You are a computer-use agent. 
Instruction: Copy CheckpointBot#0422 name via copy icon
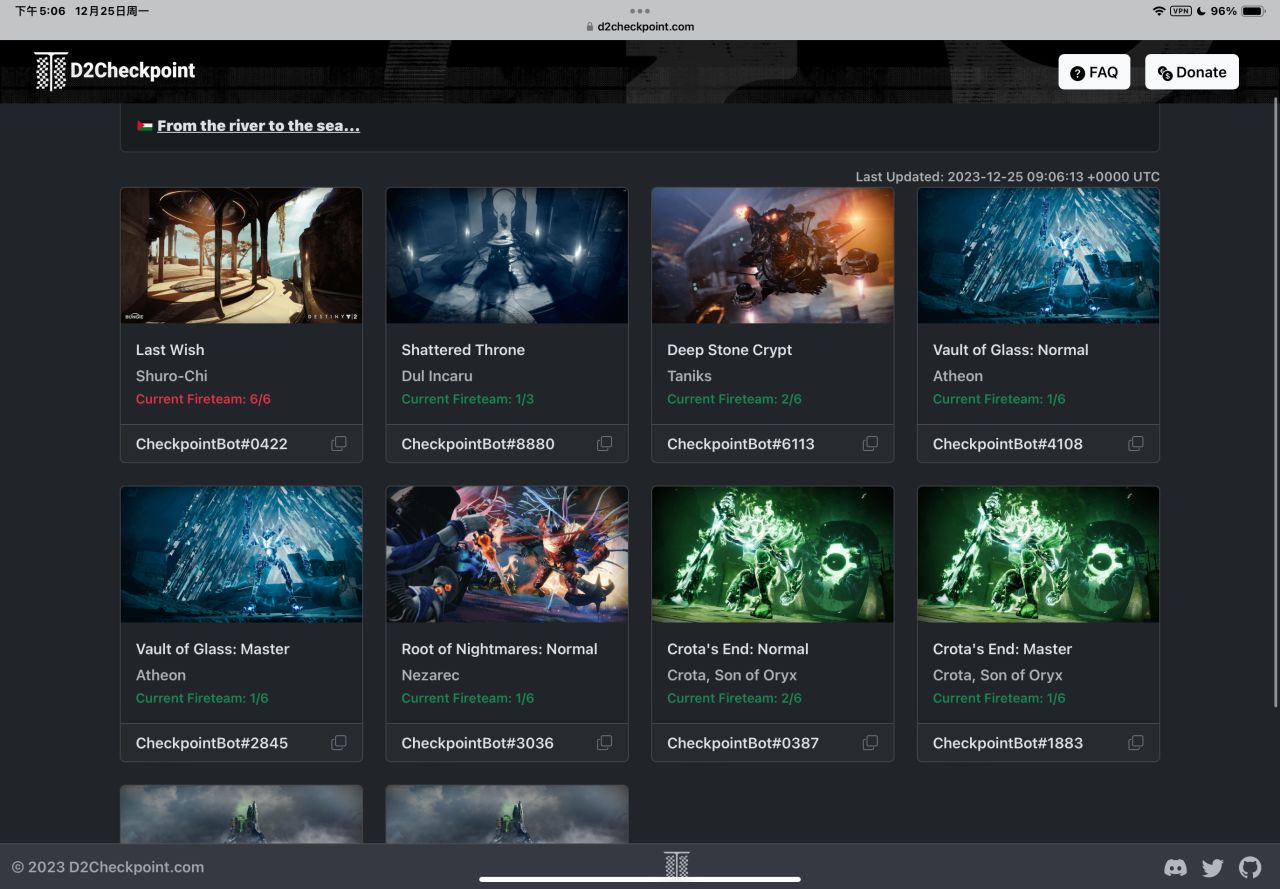[x=339, y=443]
